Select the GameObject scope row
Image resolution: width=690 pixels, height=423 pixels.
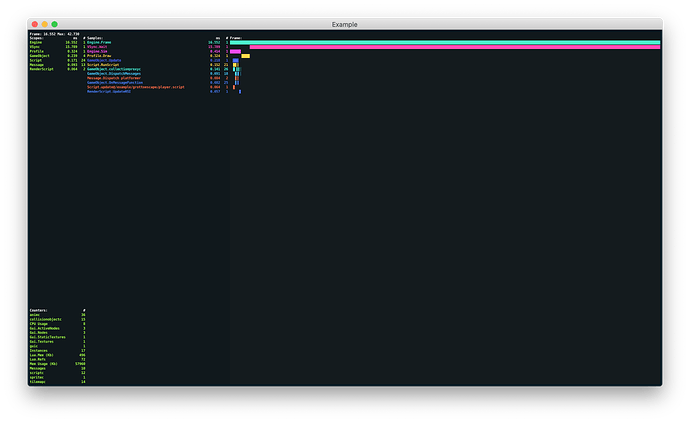coord(40,58)
